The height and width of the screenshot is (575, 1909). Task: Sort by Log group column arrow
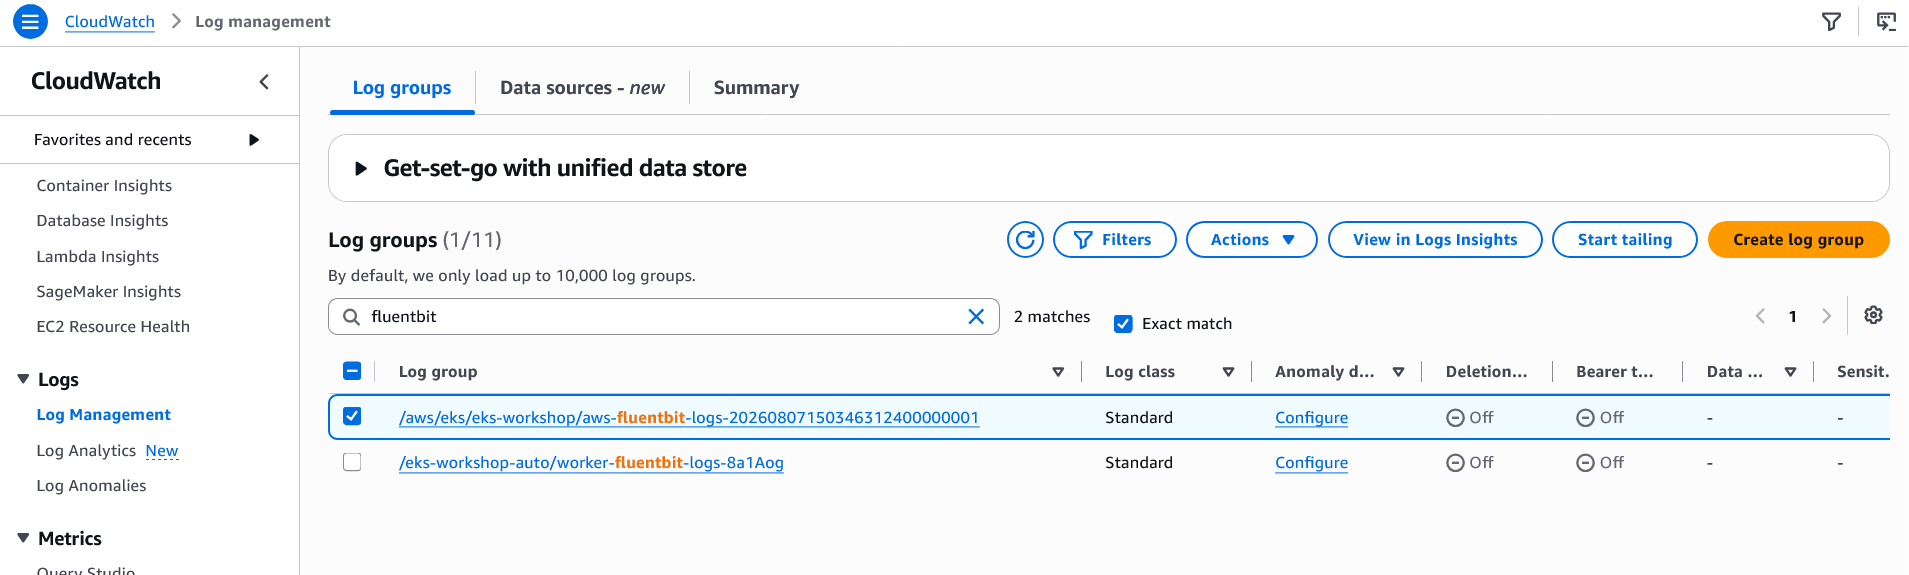(1058, 372)
